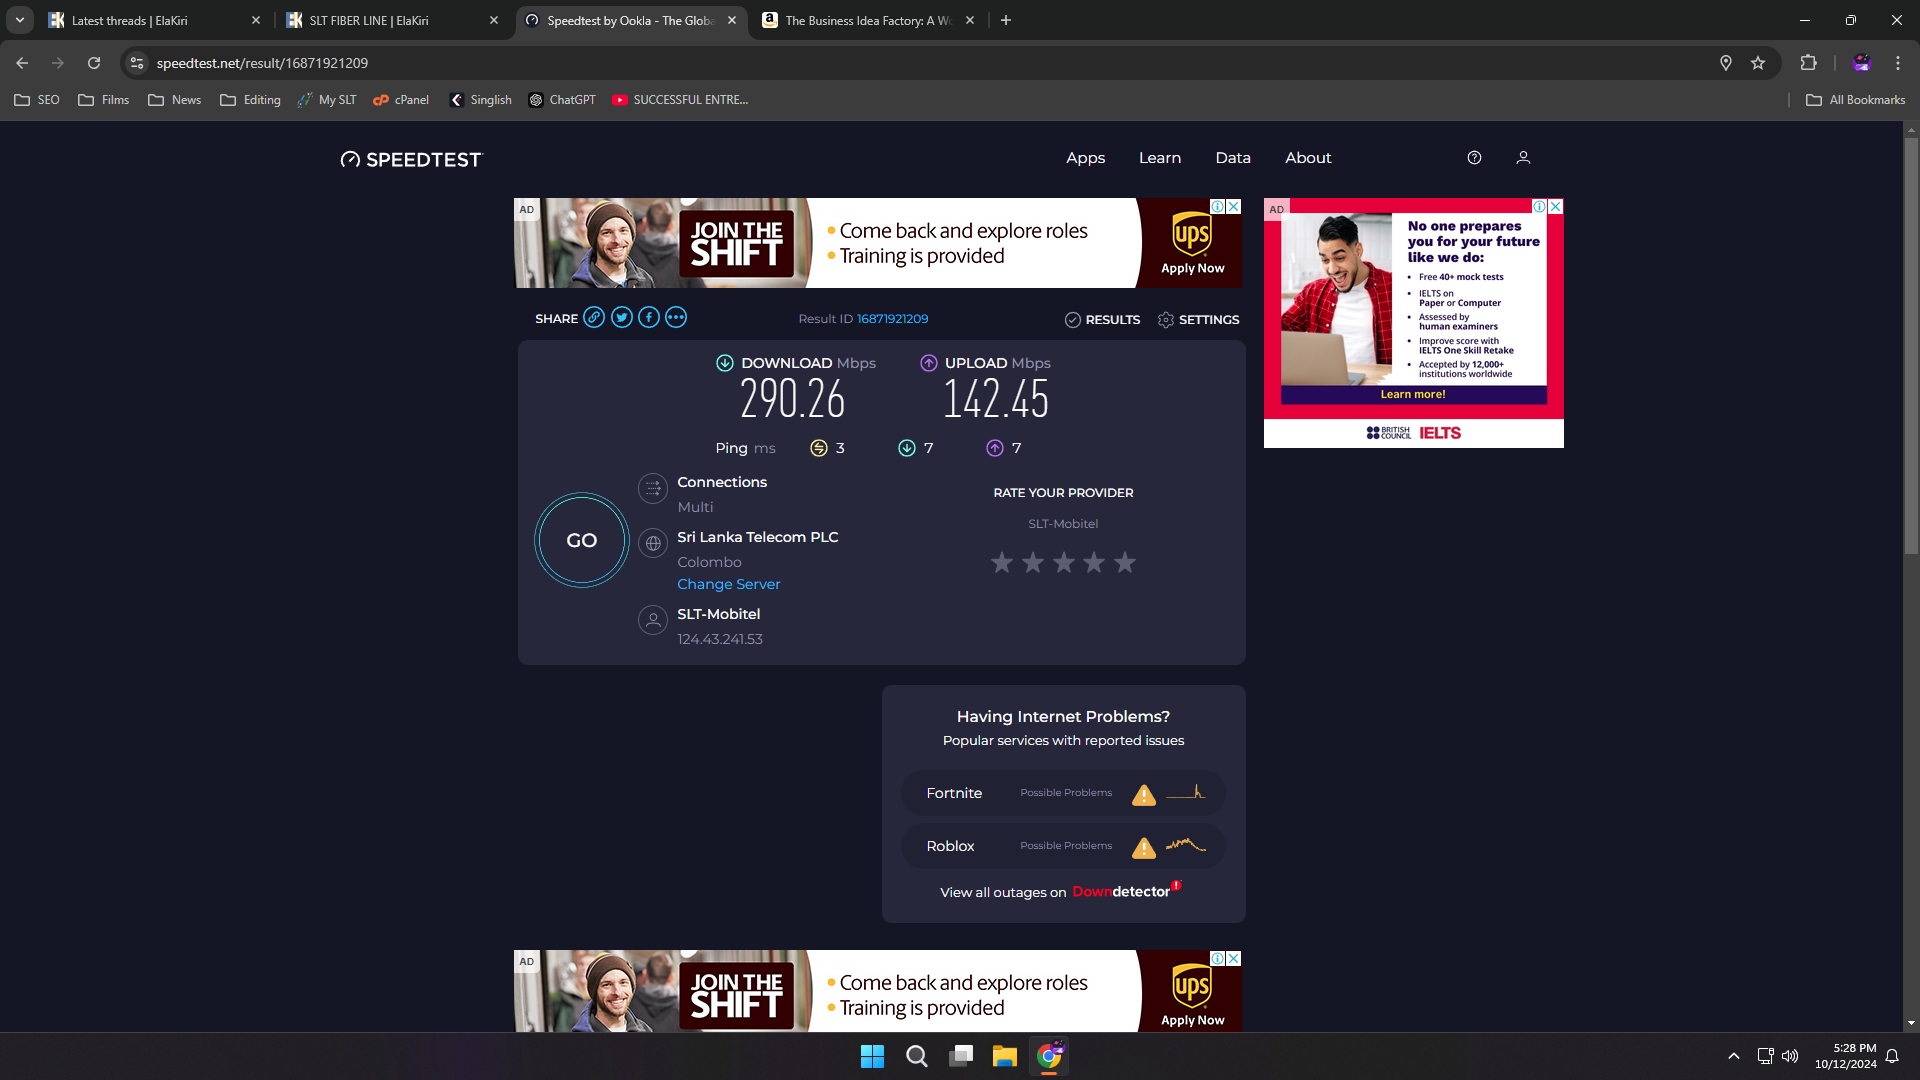The height and width of the screenshot is (1080, 1920).
Task: Reload the page
Action: [94, 63]
